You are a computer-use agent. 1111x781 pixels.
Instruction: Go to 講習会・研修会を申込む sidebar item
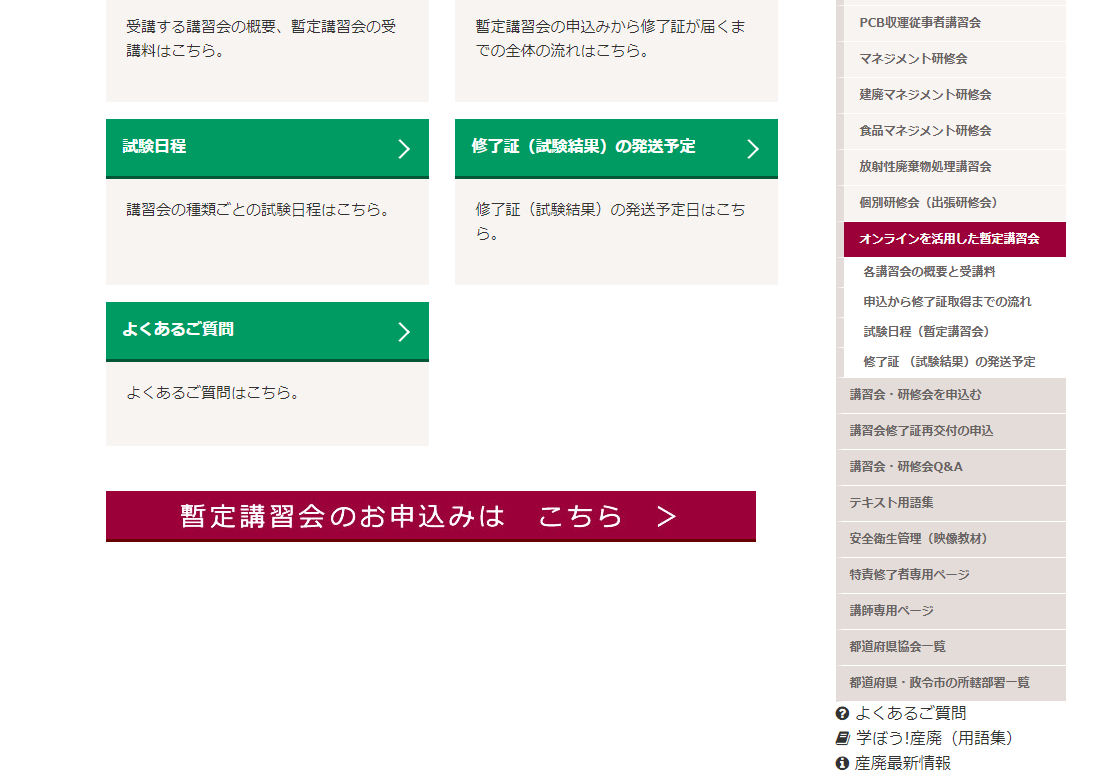(915, 395)
